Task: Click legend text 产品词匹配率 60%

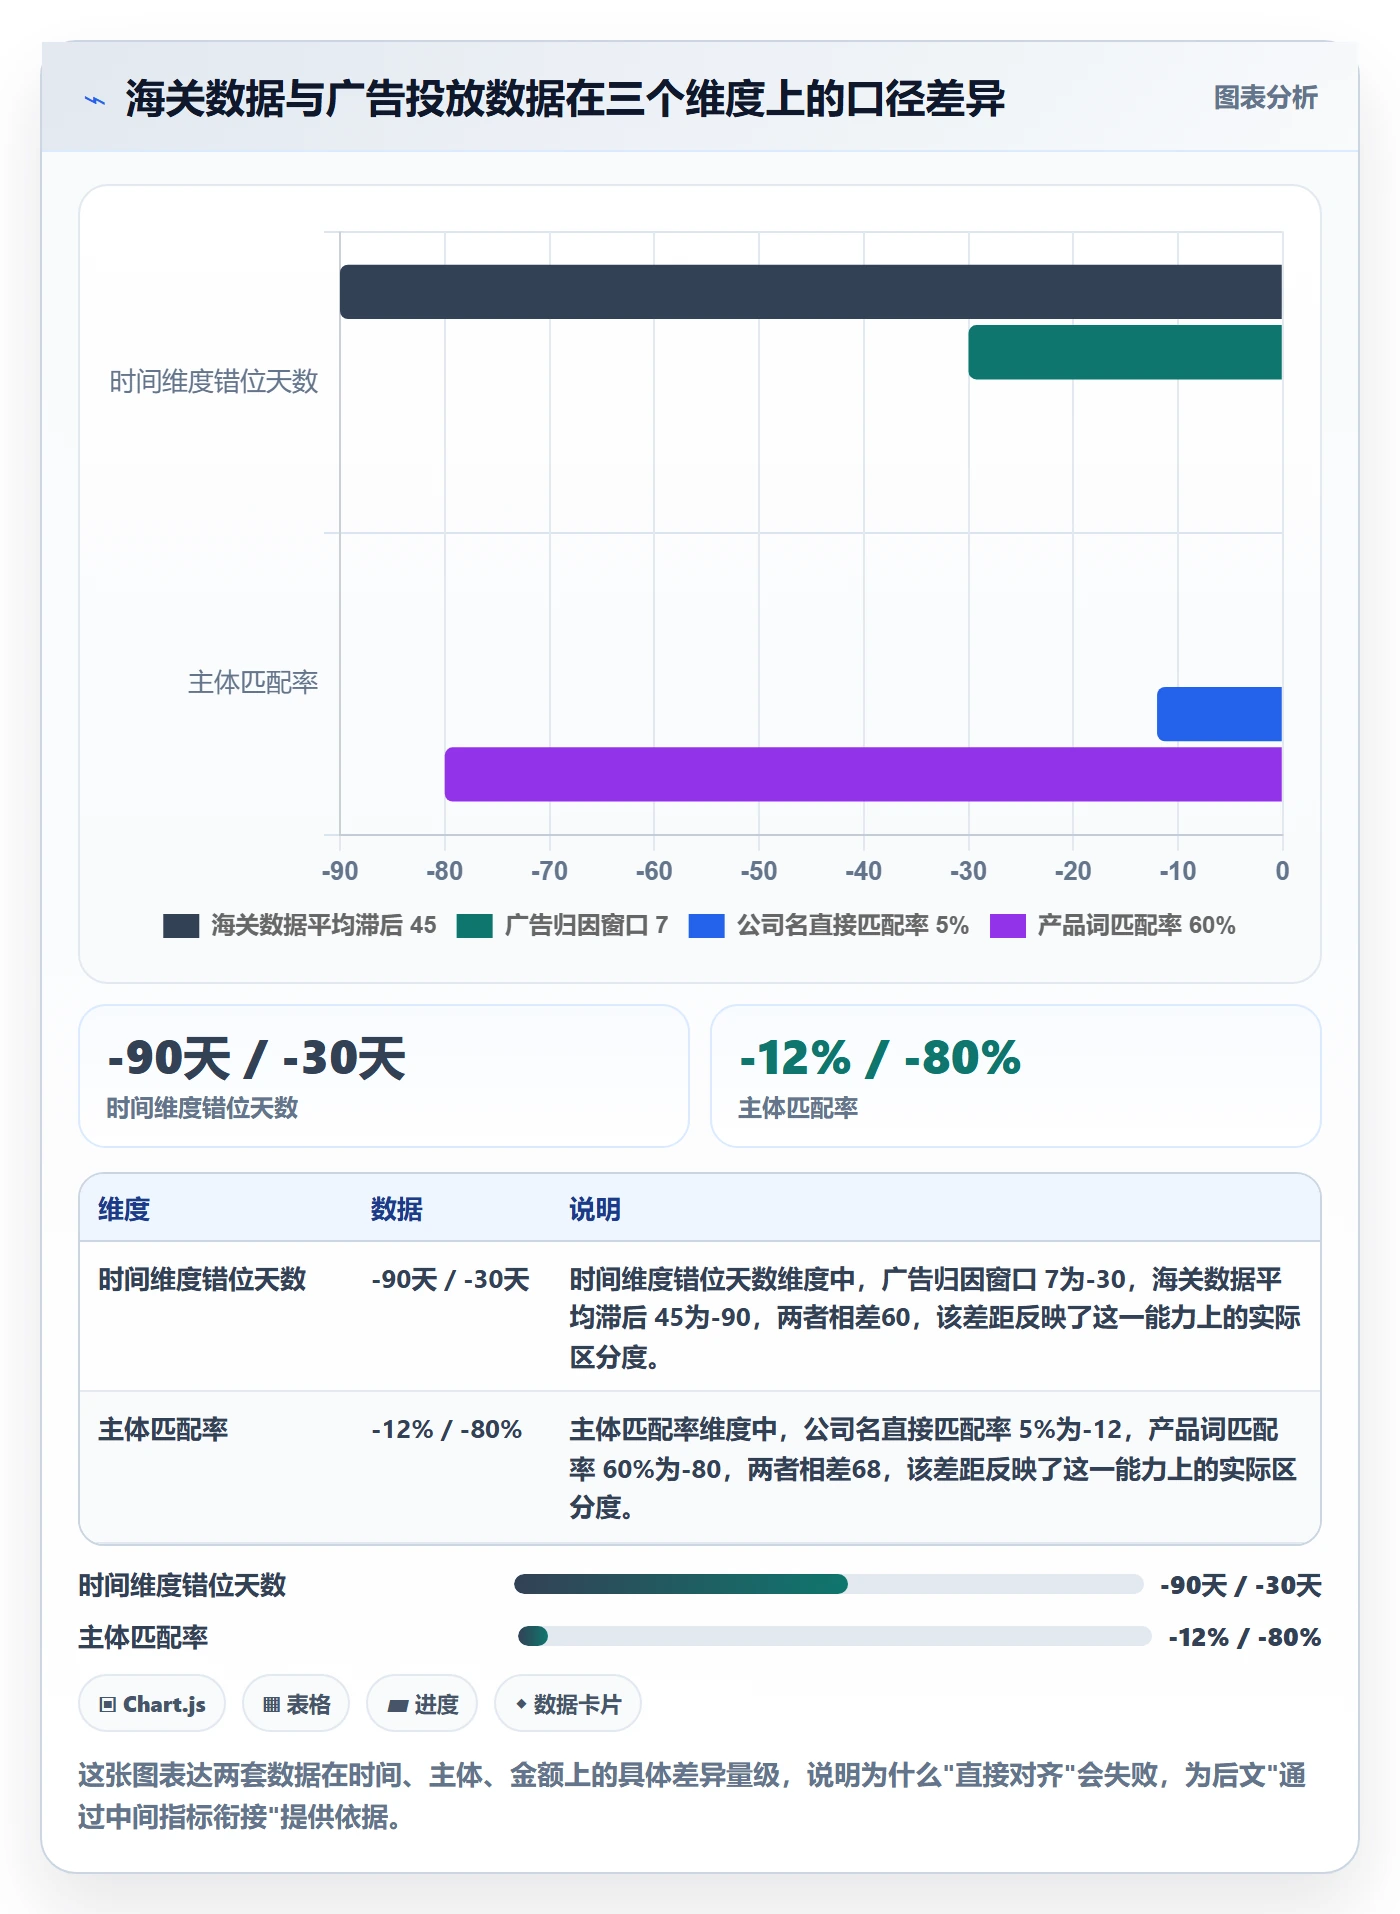Action: pos(1136,926)
